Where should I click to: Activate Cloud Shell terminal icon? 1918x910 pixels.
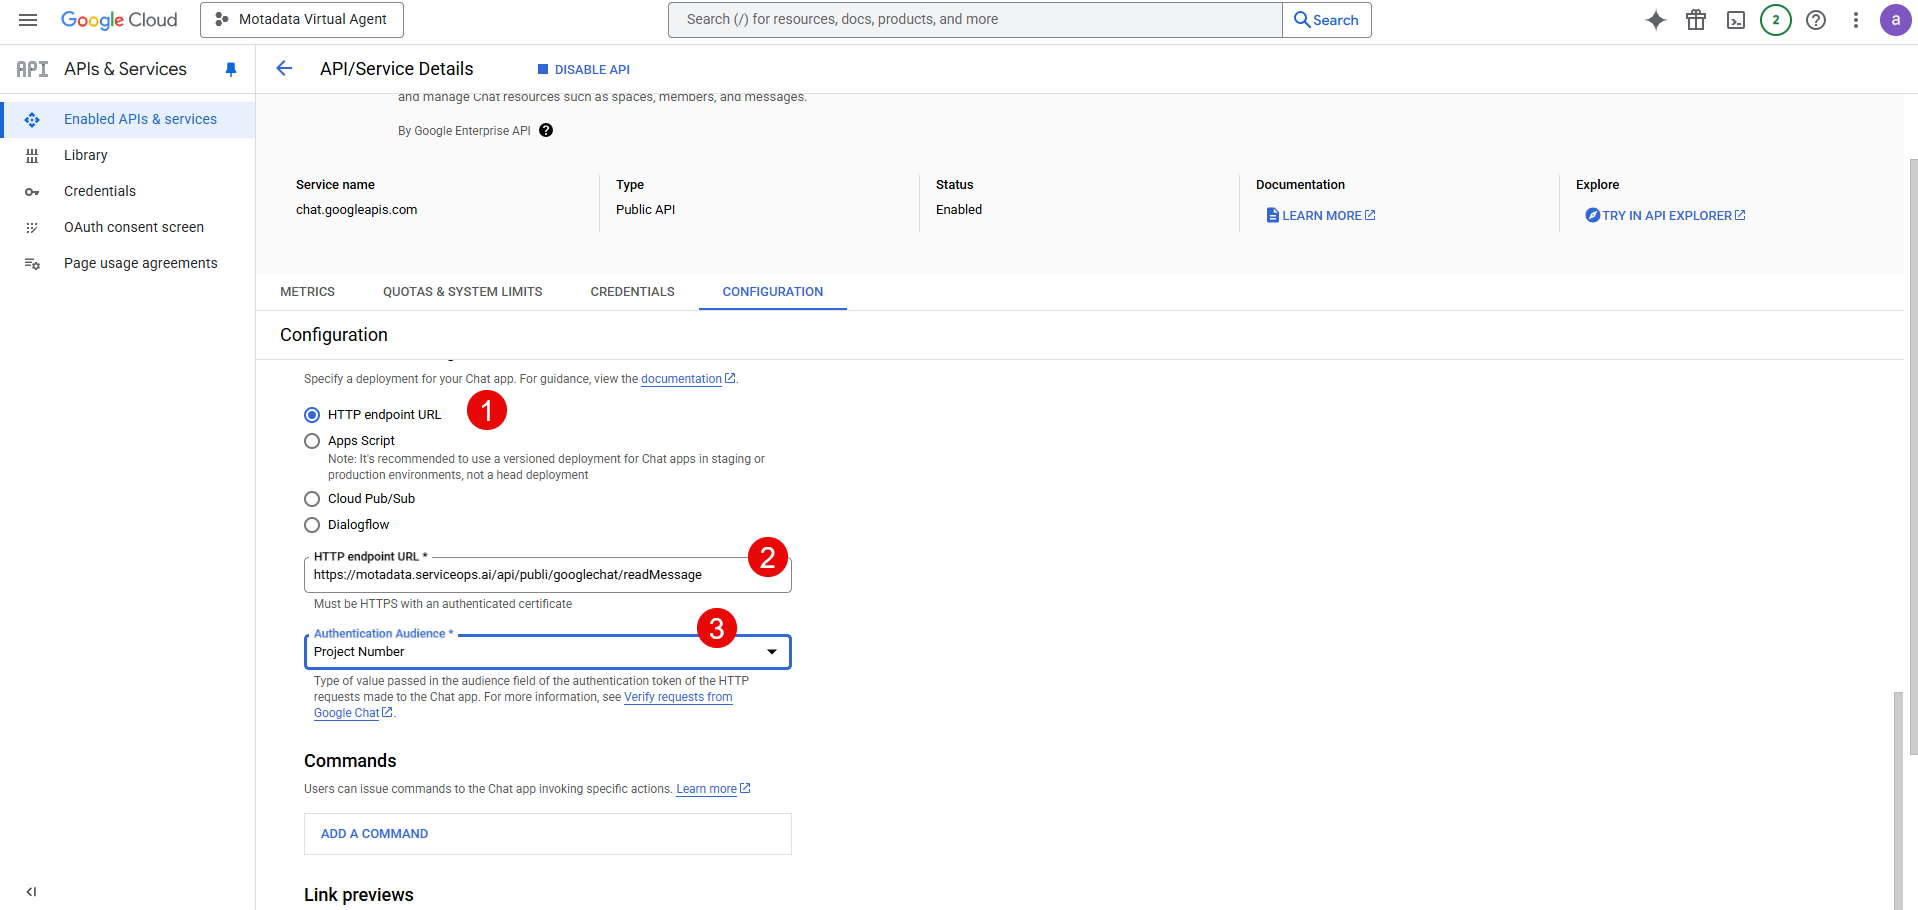click(1736, 20)
